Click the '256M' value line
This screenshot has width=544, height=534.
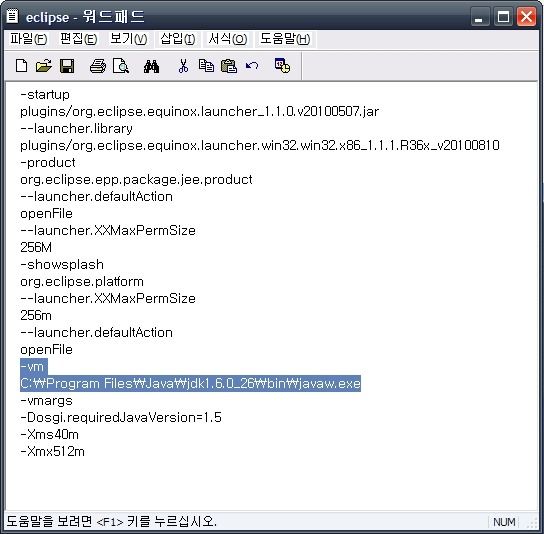pos(36,247)
